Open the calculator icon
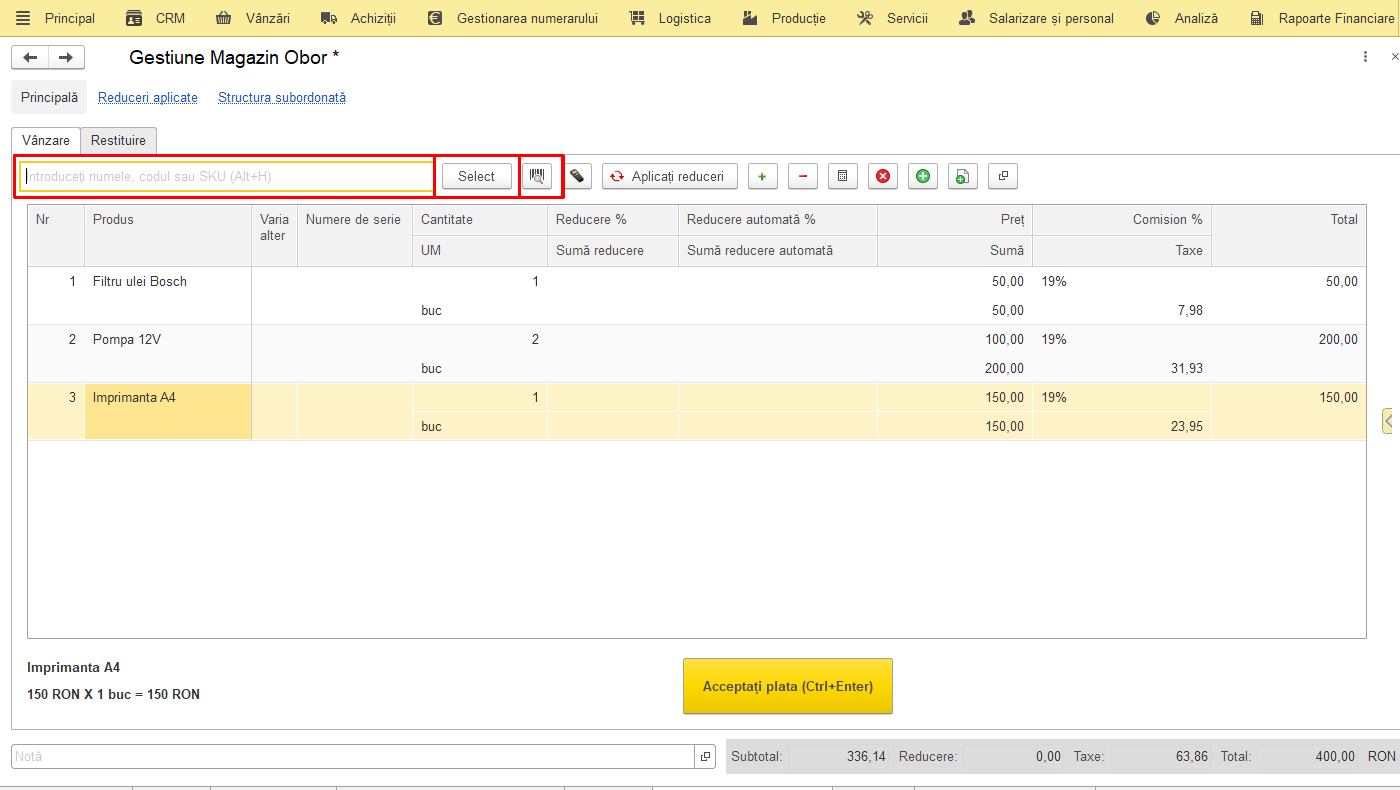The image size is (1400, 790). tap(842, 176)
